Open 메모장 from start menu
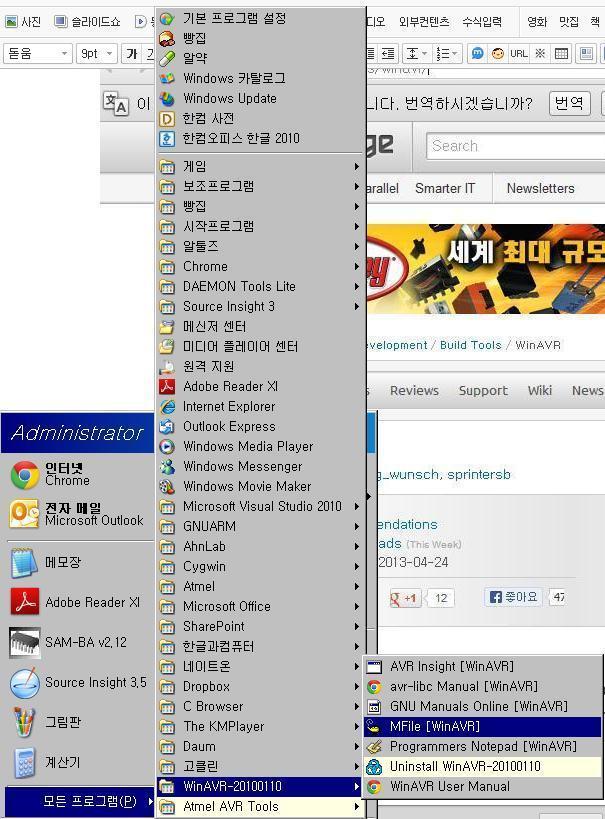The image size is (605, 819). [x=78, y=562]
